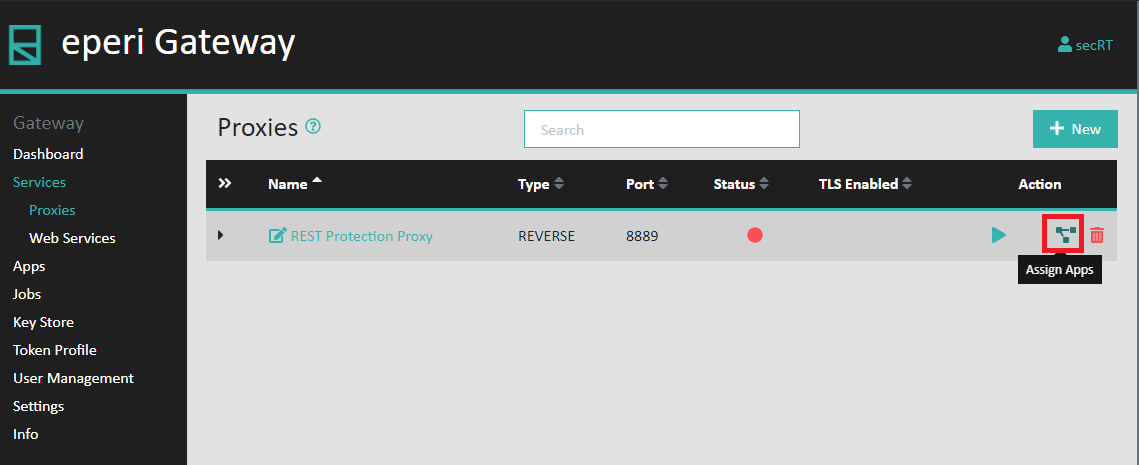1139x465 pixels.
Task: Open User Management in the sidebar
Action: pos(73,379)
